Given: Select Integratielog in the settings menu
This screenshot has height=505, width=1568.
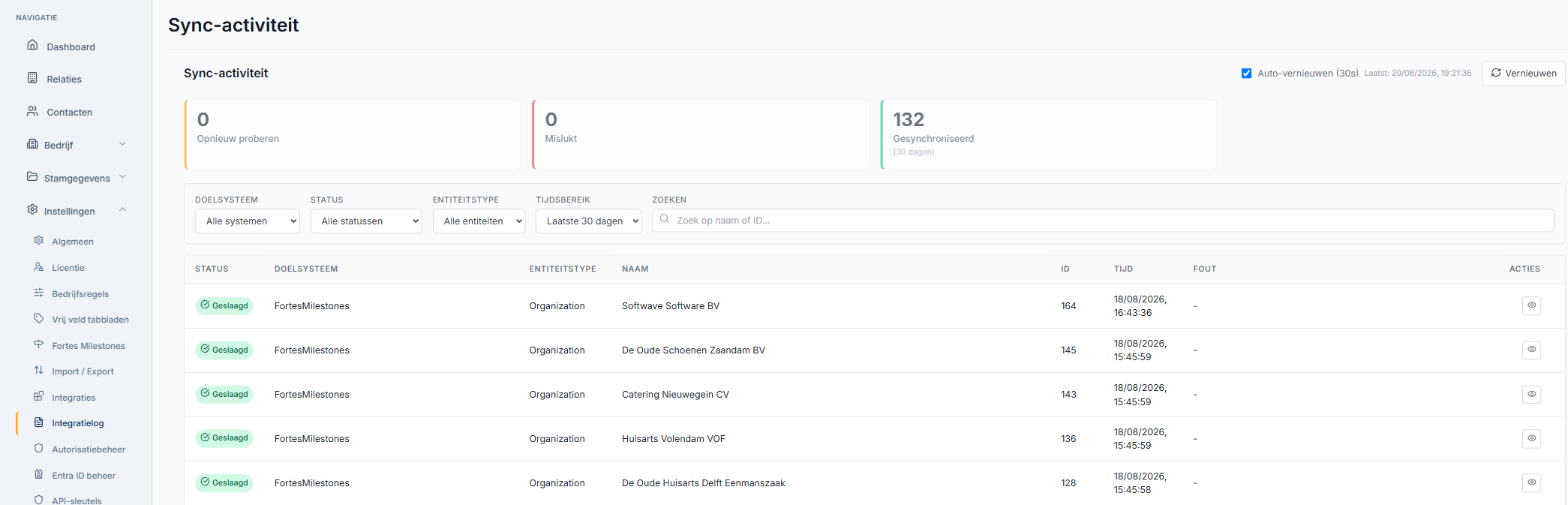Looking at the screenshot, I should [77, 423].
